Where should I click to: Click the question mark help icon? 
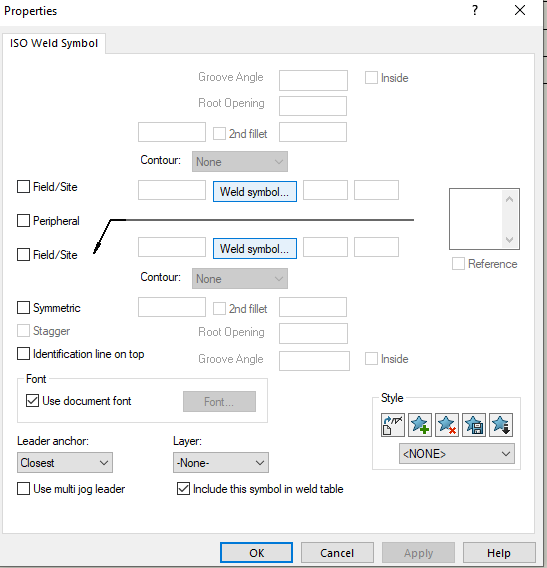point(475,10)
